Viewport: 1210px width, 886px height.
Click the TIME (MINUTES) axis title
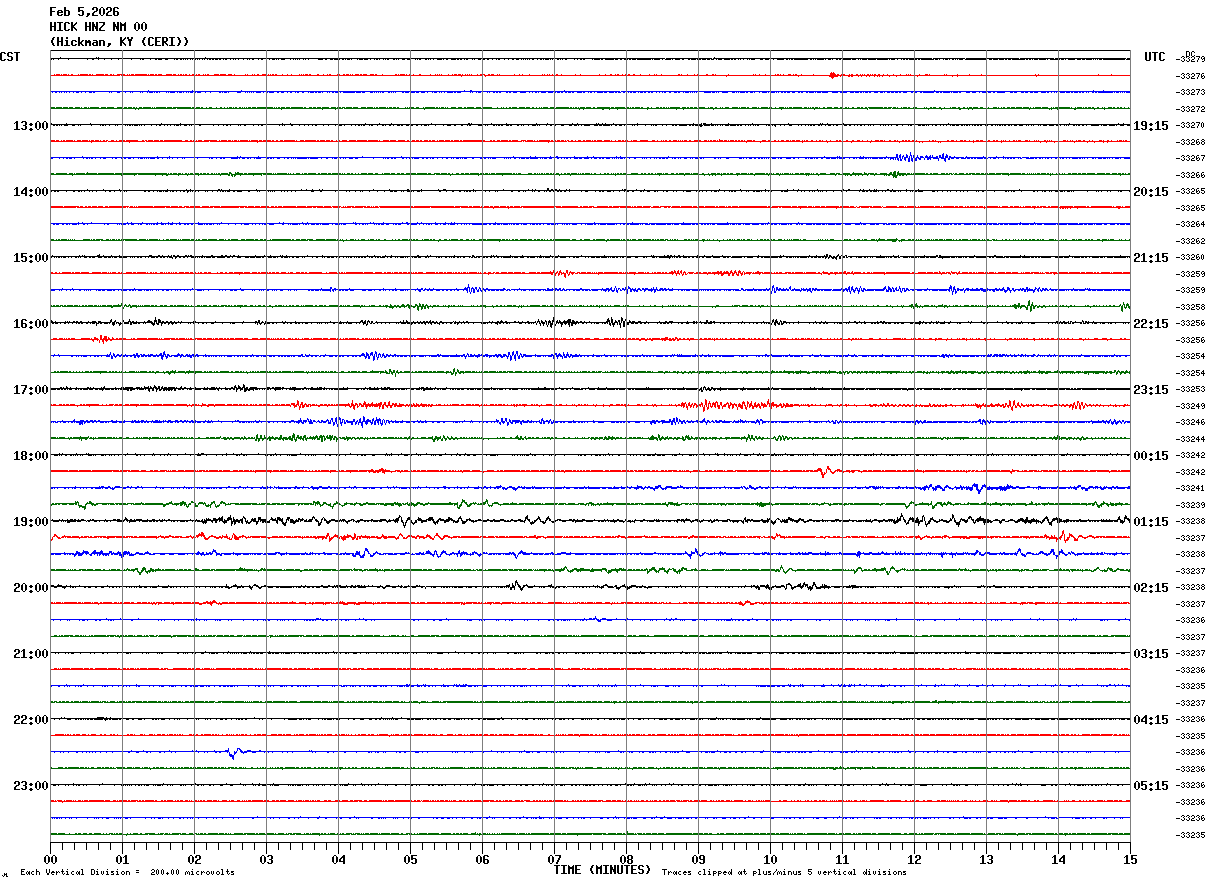[x=602, y=870]
